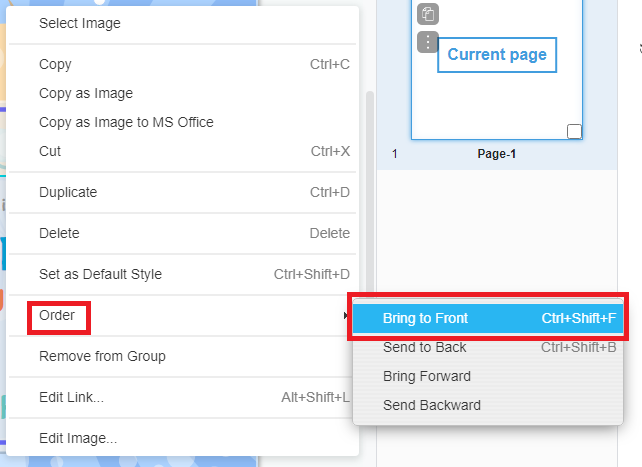The height and width of the screenshot is (467, 642).
Task: Cut the selected image
Action: pos(50,151)
